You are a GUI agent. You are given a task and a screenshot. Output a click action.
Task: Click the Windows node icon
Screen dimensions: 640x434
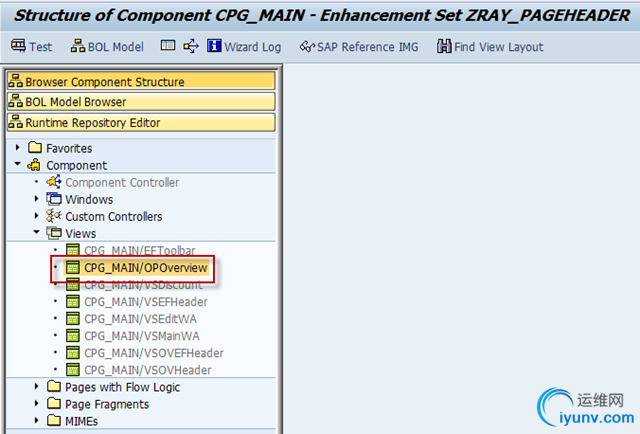[54, 199]
